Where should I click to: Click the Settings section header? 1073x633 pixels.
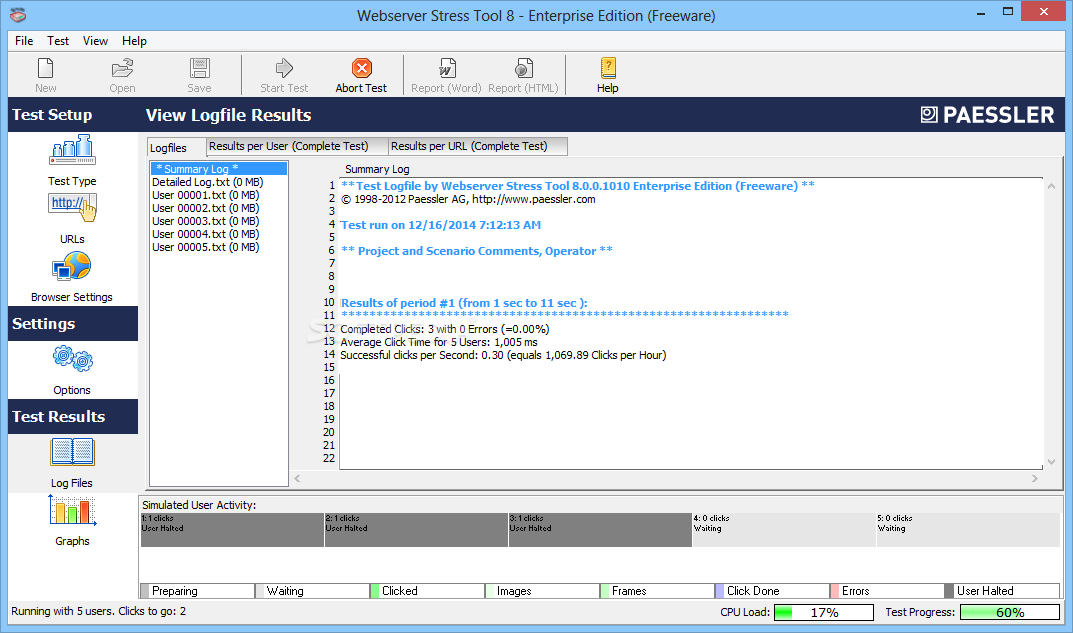[x=73, y=324]
